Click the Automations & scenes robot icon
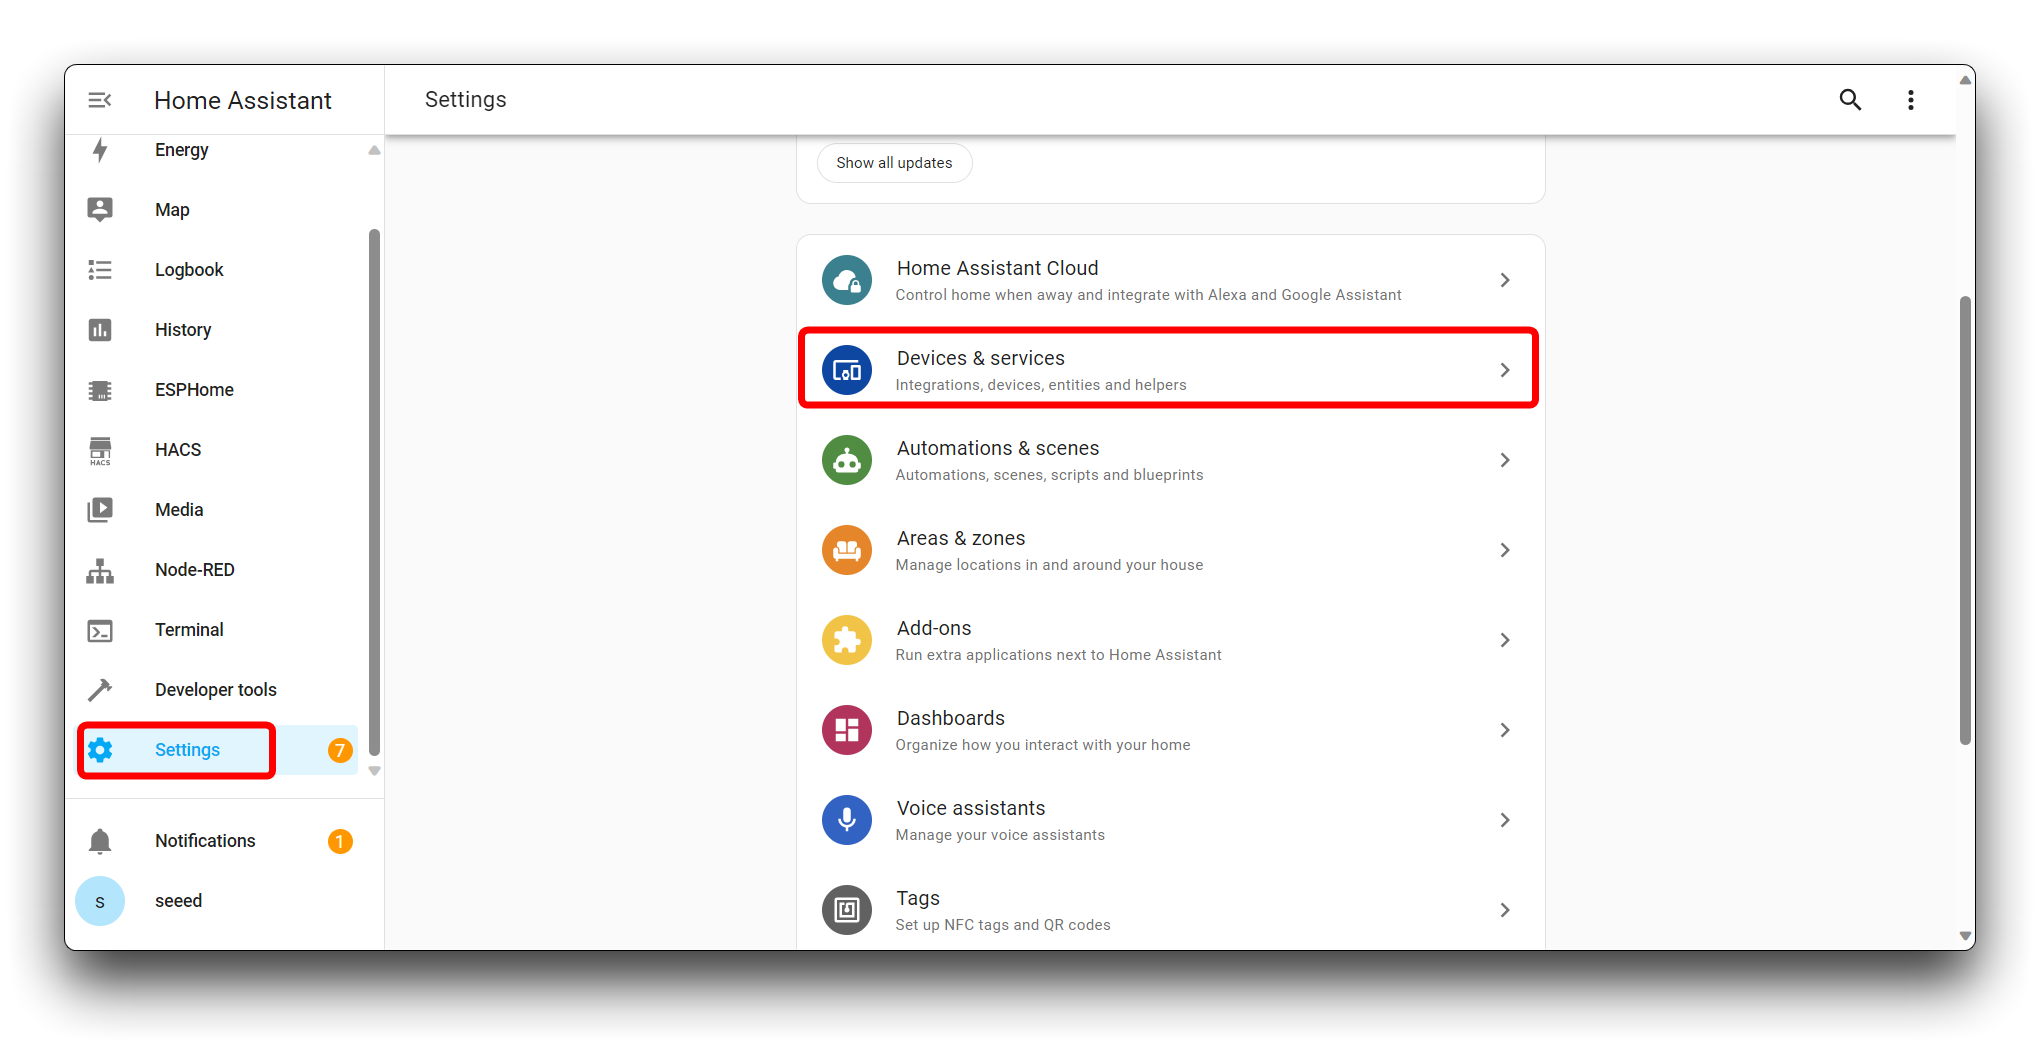The height and width of the screenshot is (1047, 2040). point(847,460)
